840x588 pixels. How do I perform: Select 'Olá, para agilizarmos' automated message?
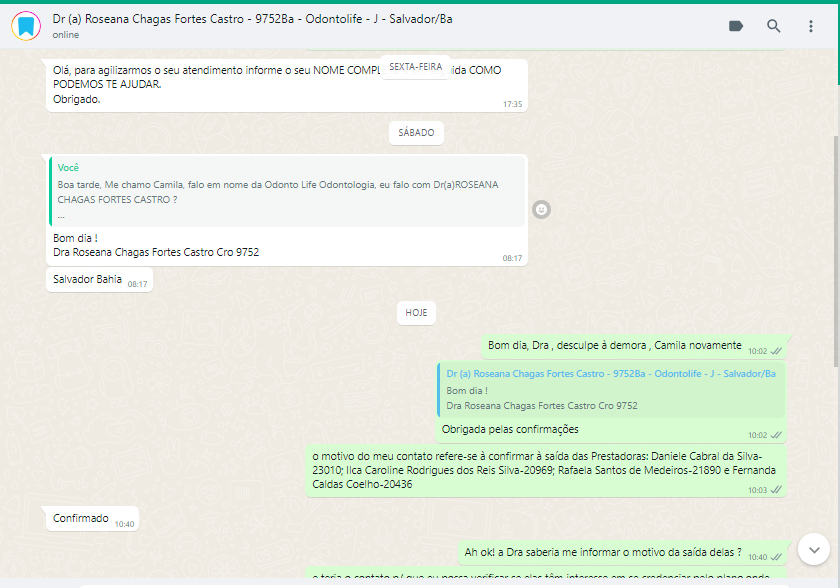point(287,85)
